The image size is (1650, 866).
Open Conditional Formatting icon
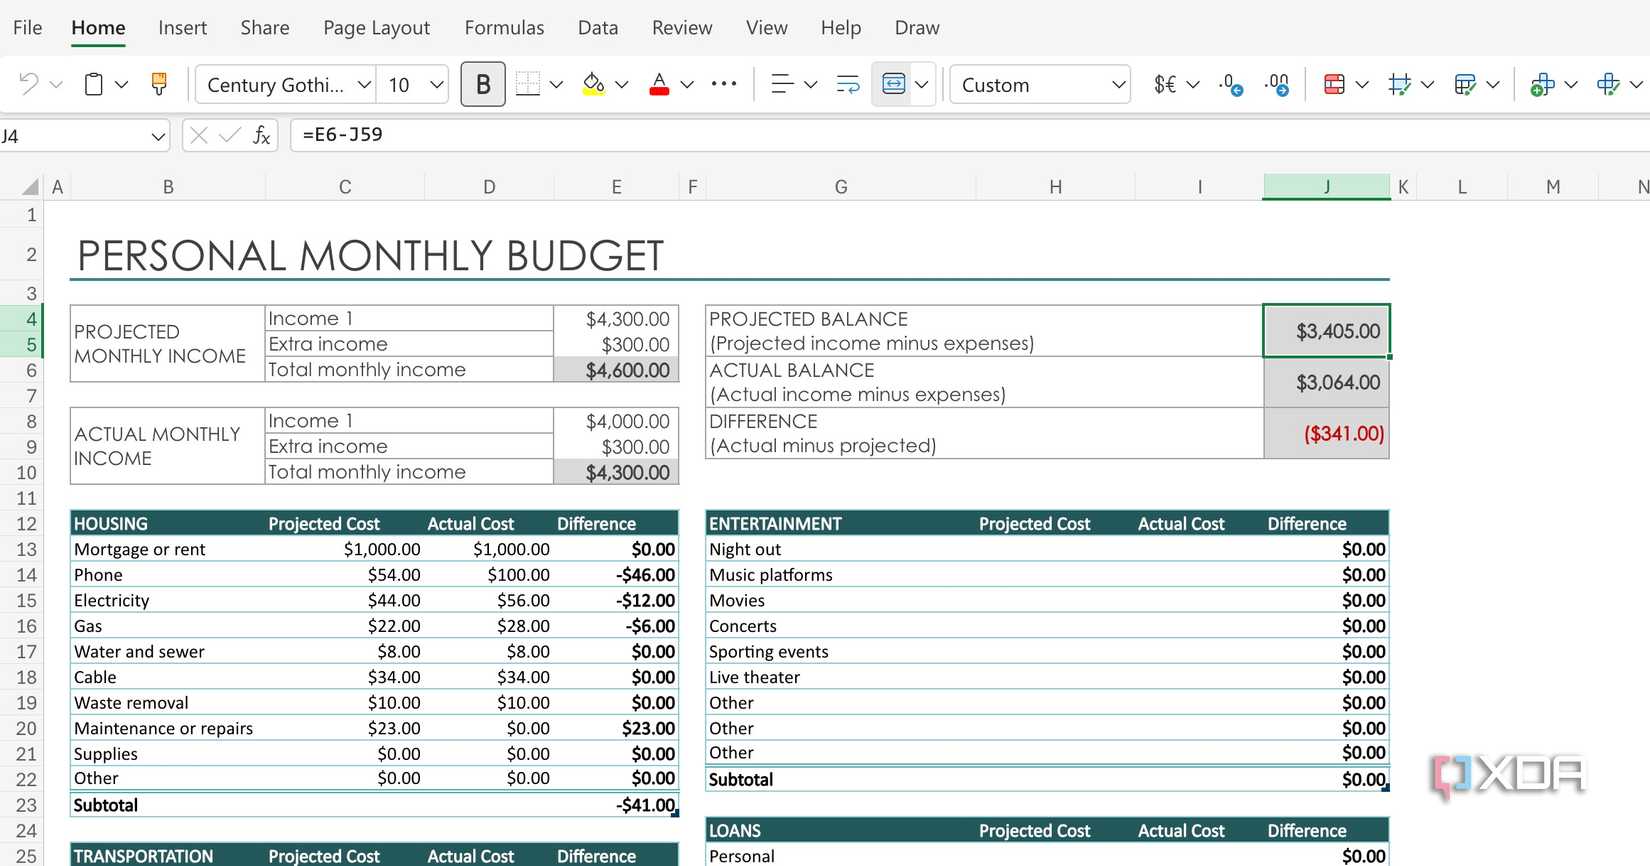point(1334,85)
